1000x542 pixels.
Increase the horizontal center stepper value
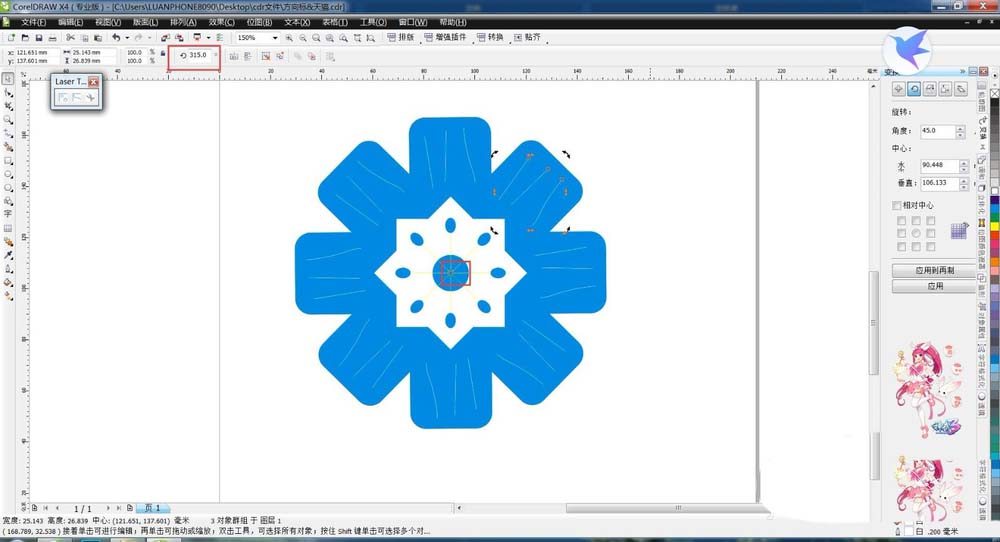[964, 163]
